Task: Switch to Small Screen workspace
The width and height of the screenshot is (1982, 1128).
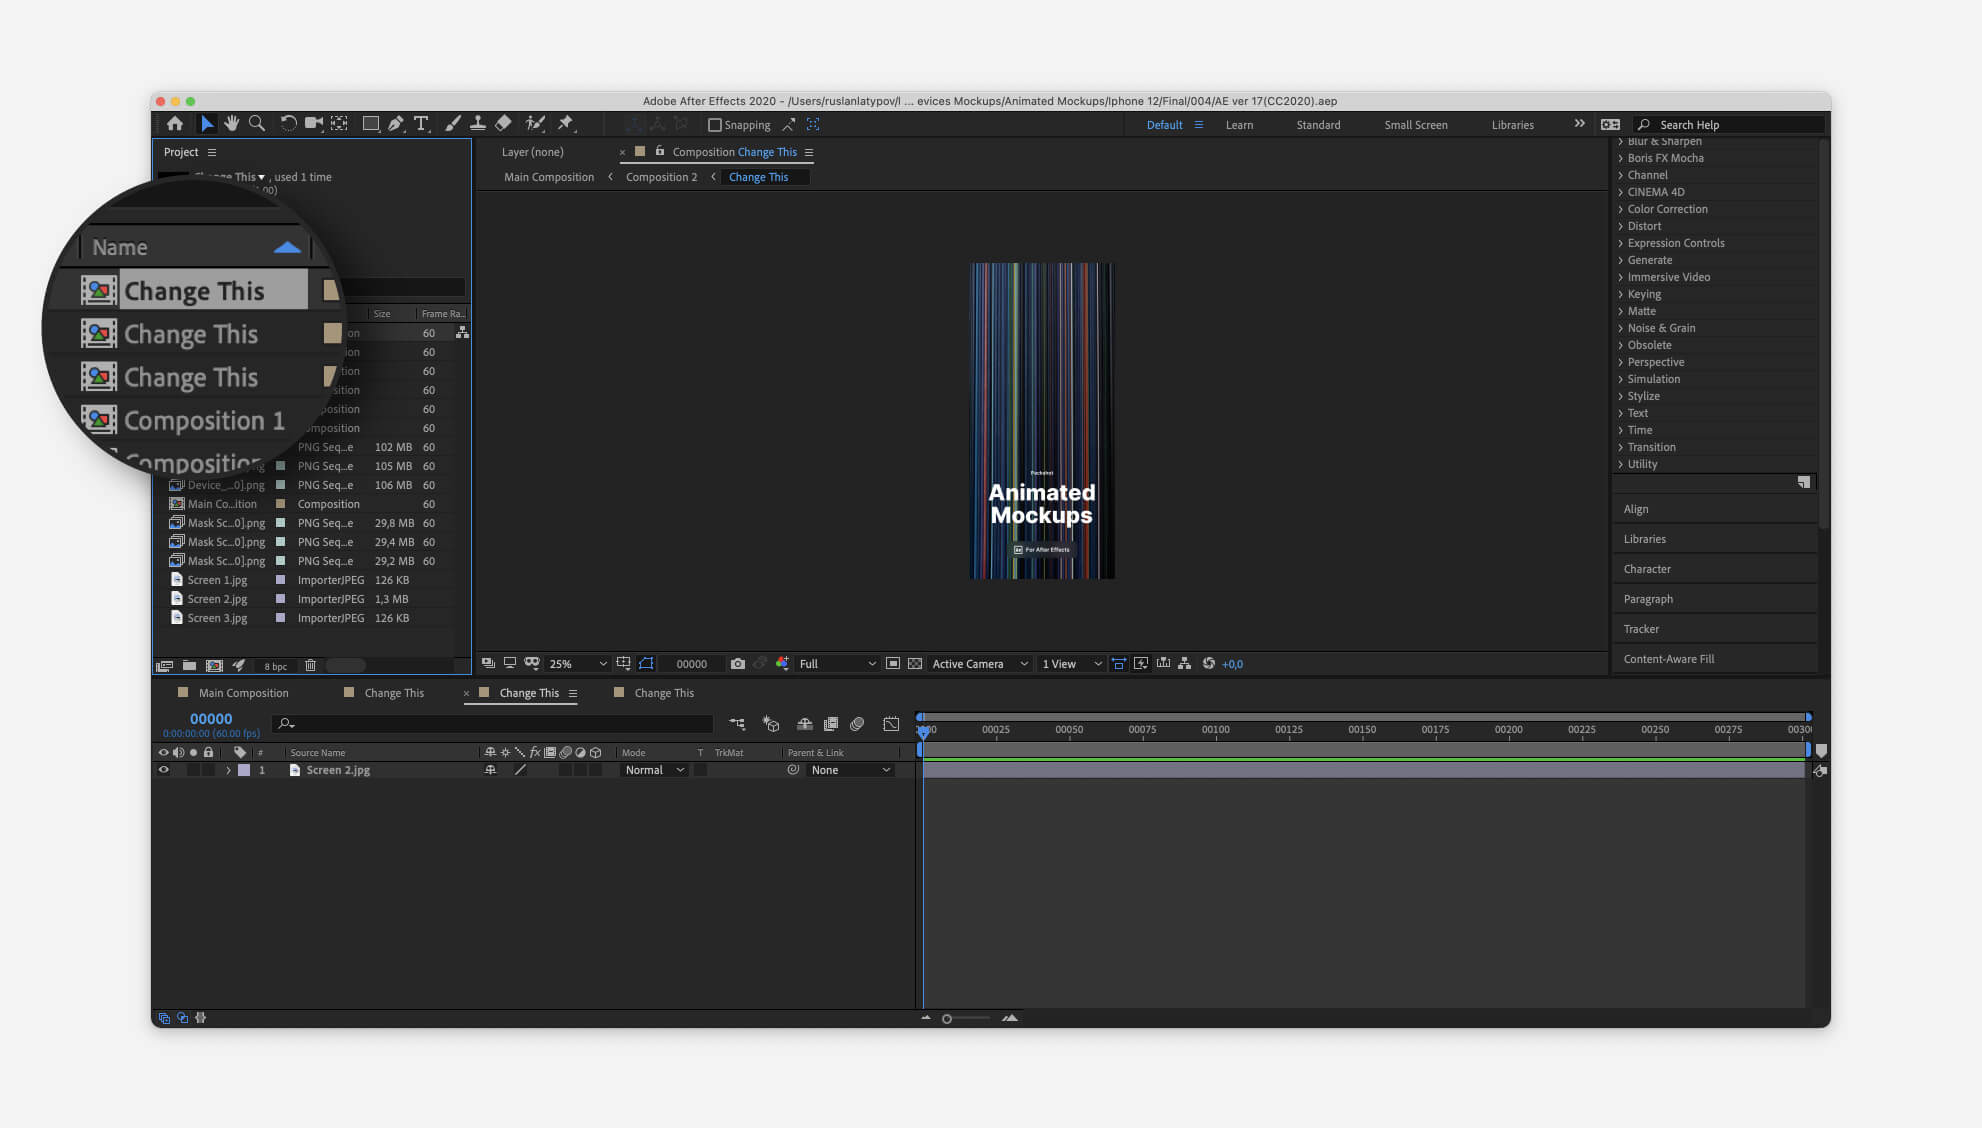Action: (1415, 125)
